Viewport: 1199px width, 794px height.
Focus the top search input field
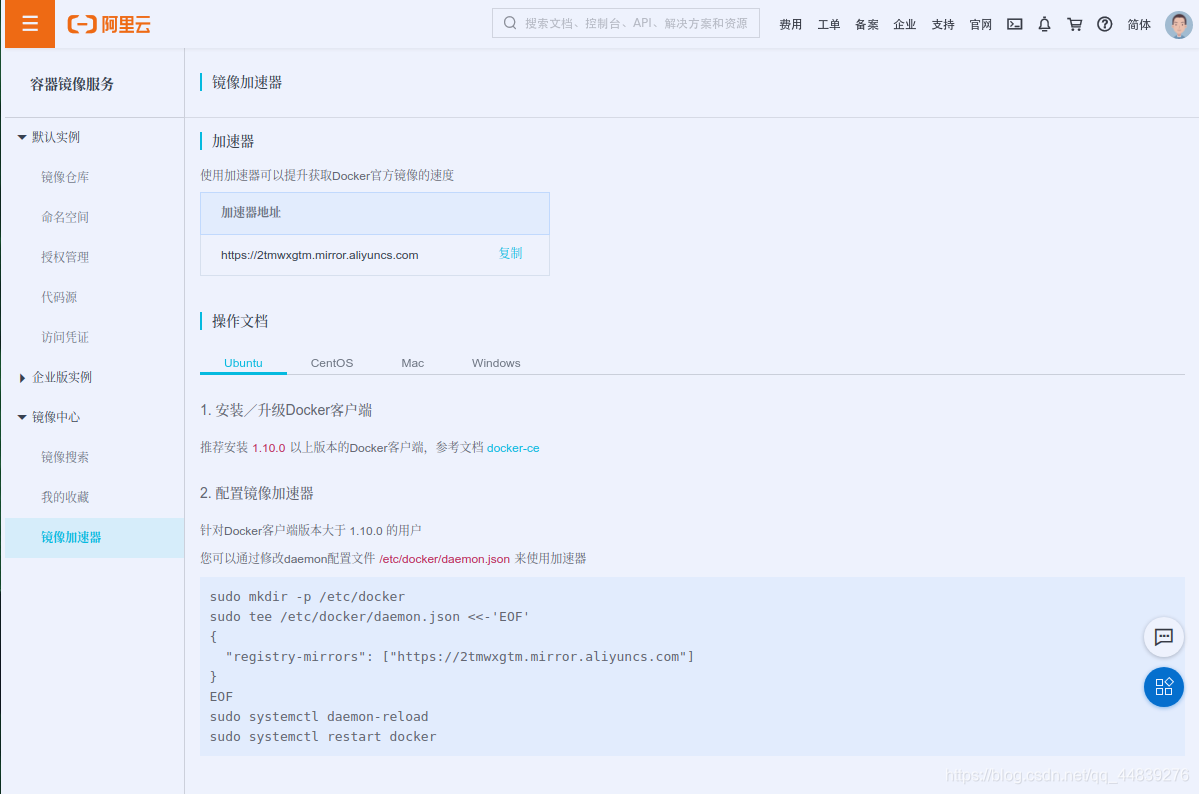coord(625,23)
